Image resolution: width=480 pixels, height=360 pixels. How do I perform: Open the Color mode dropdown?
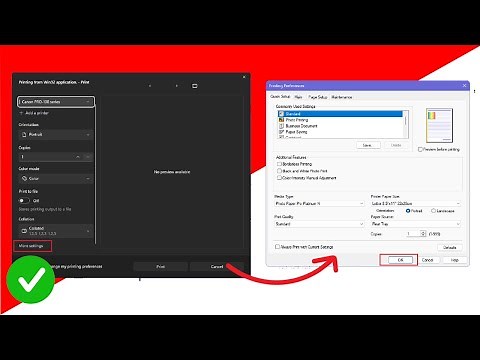[56, 179]
